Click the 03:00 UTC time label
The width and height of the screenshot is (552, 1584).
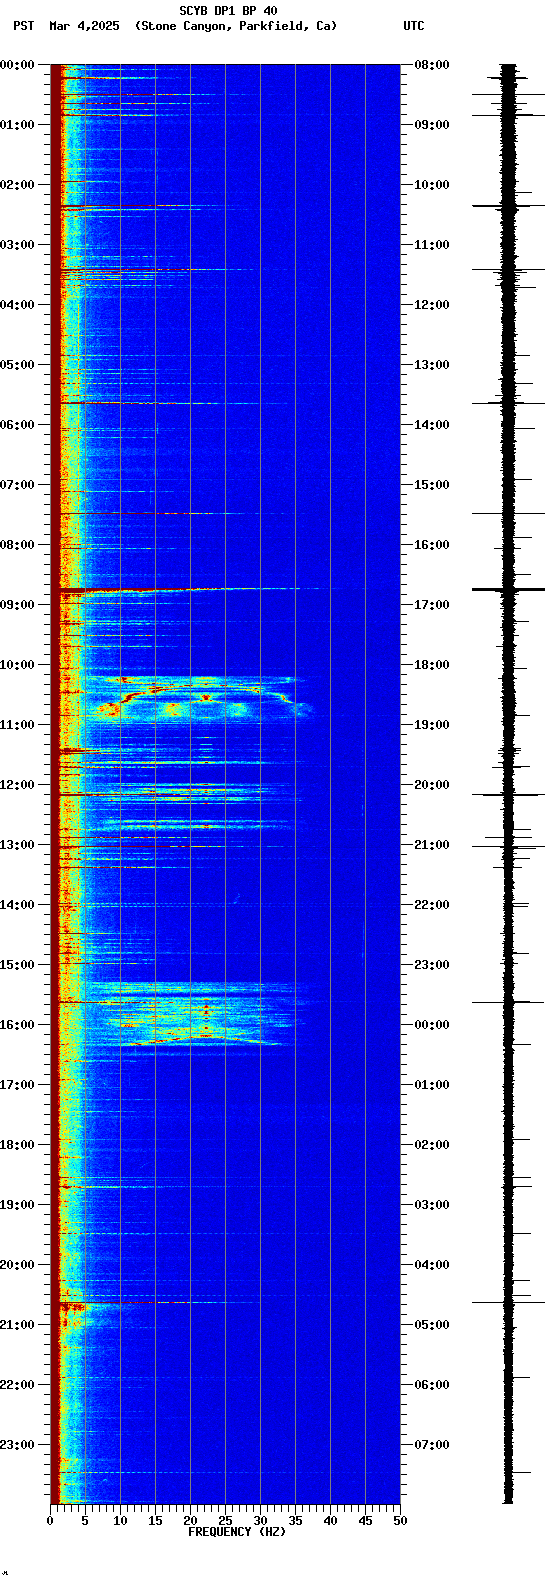pyautogui.click(x=432, y=1205)
